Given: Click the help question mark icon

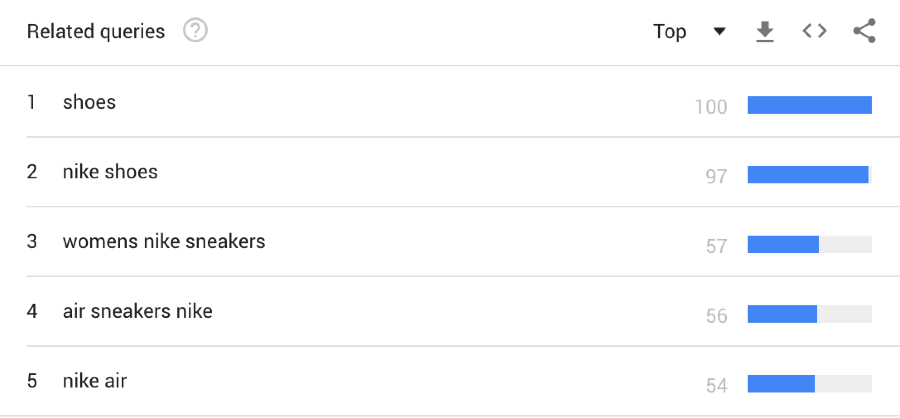Looking at the screenshot, I should tap(195, 31).
